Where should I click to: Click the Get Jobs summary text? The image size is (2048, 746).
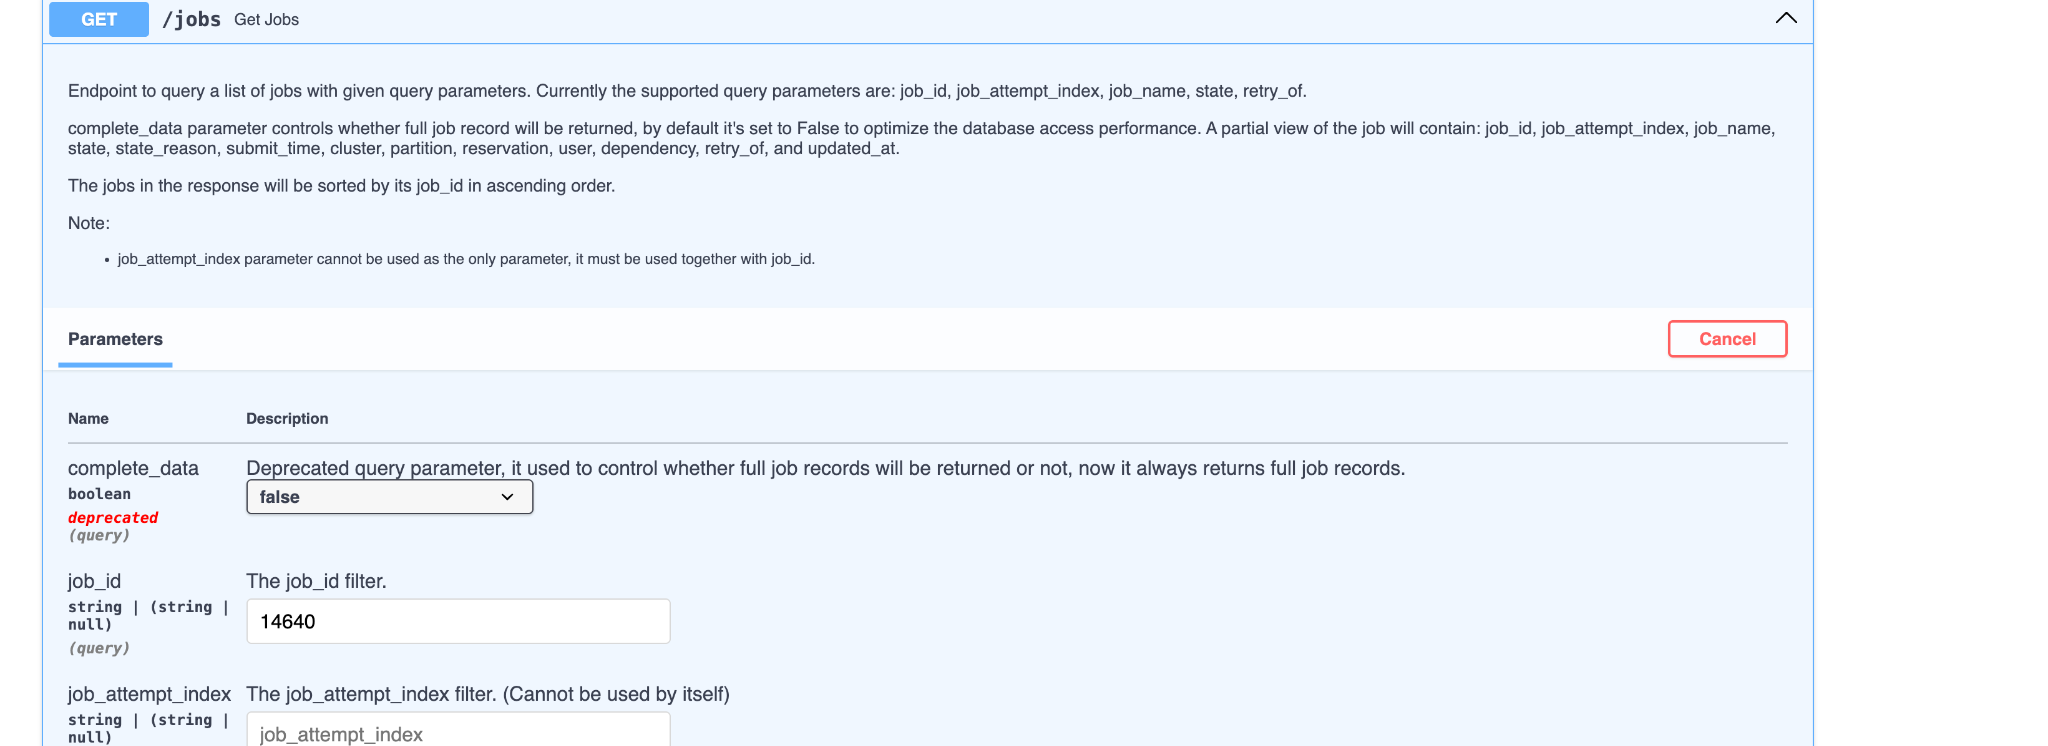pyautogui.click(x=266, y=20)
